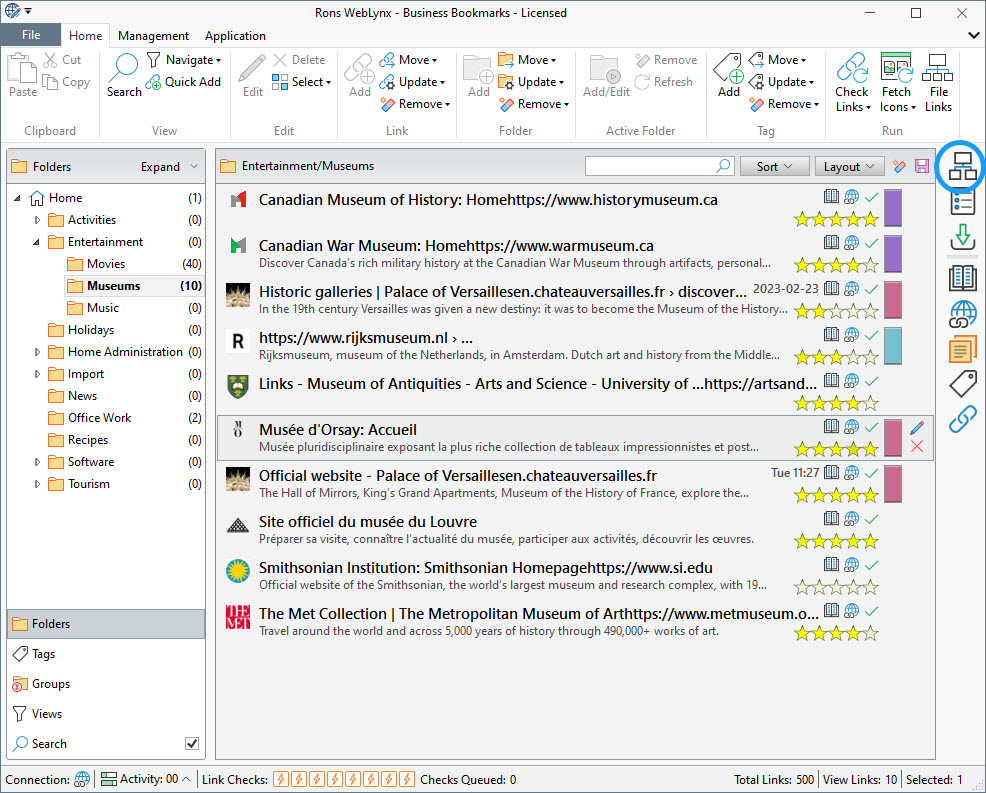Click globe icon on Site officiel du Louvre row
The height and width of the screenshot is (793, 986).
(x=851, y=519)
